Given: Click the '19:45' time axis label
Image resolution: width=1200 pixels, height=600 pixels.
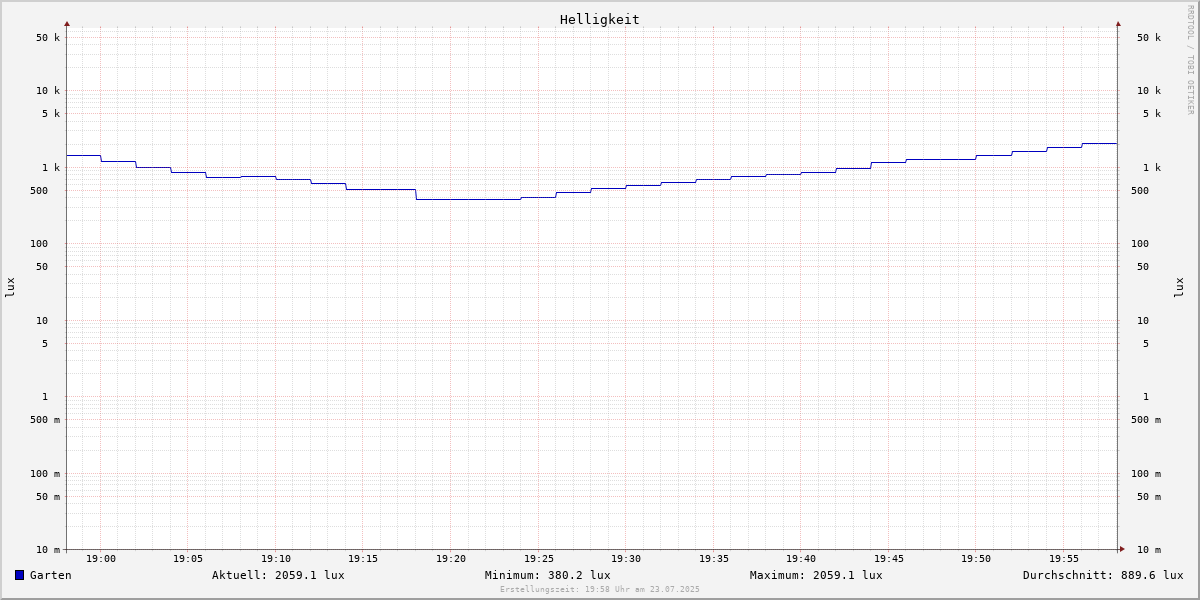Looking at the screenshot, I should pos(889,559).
